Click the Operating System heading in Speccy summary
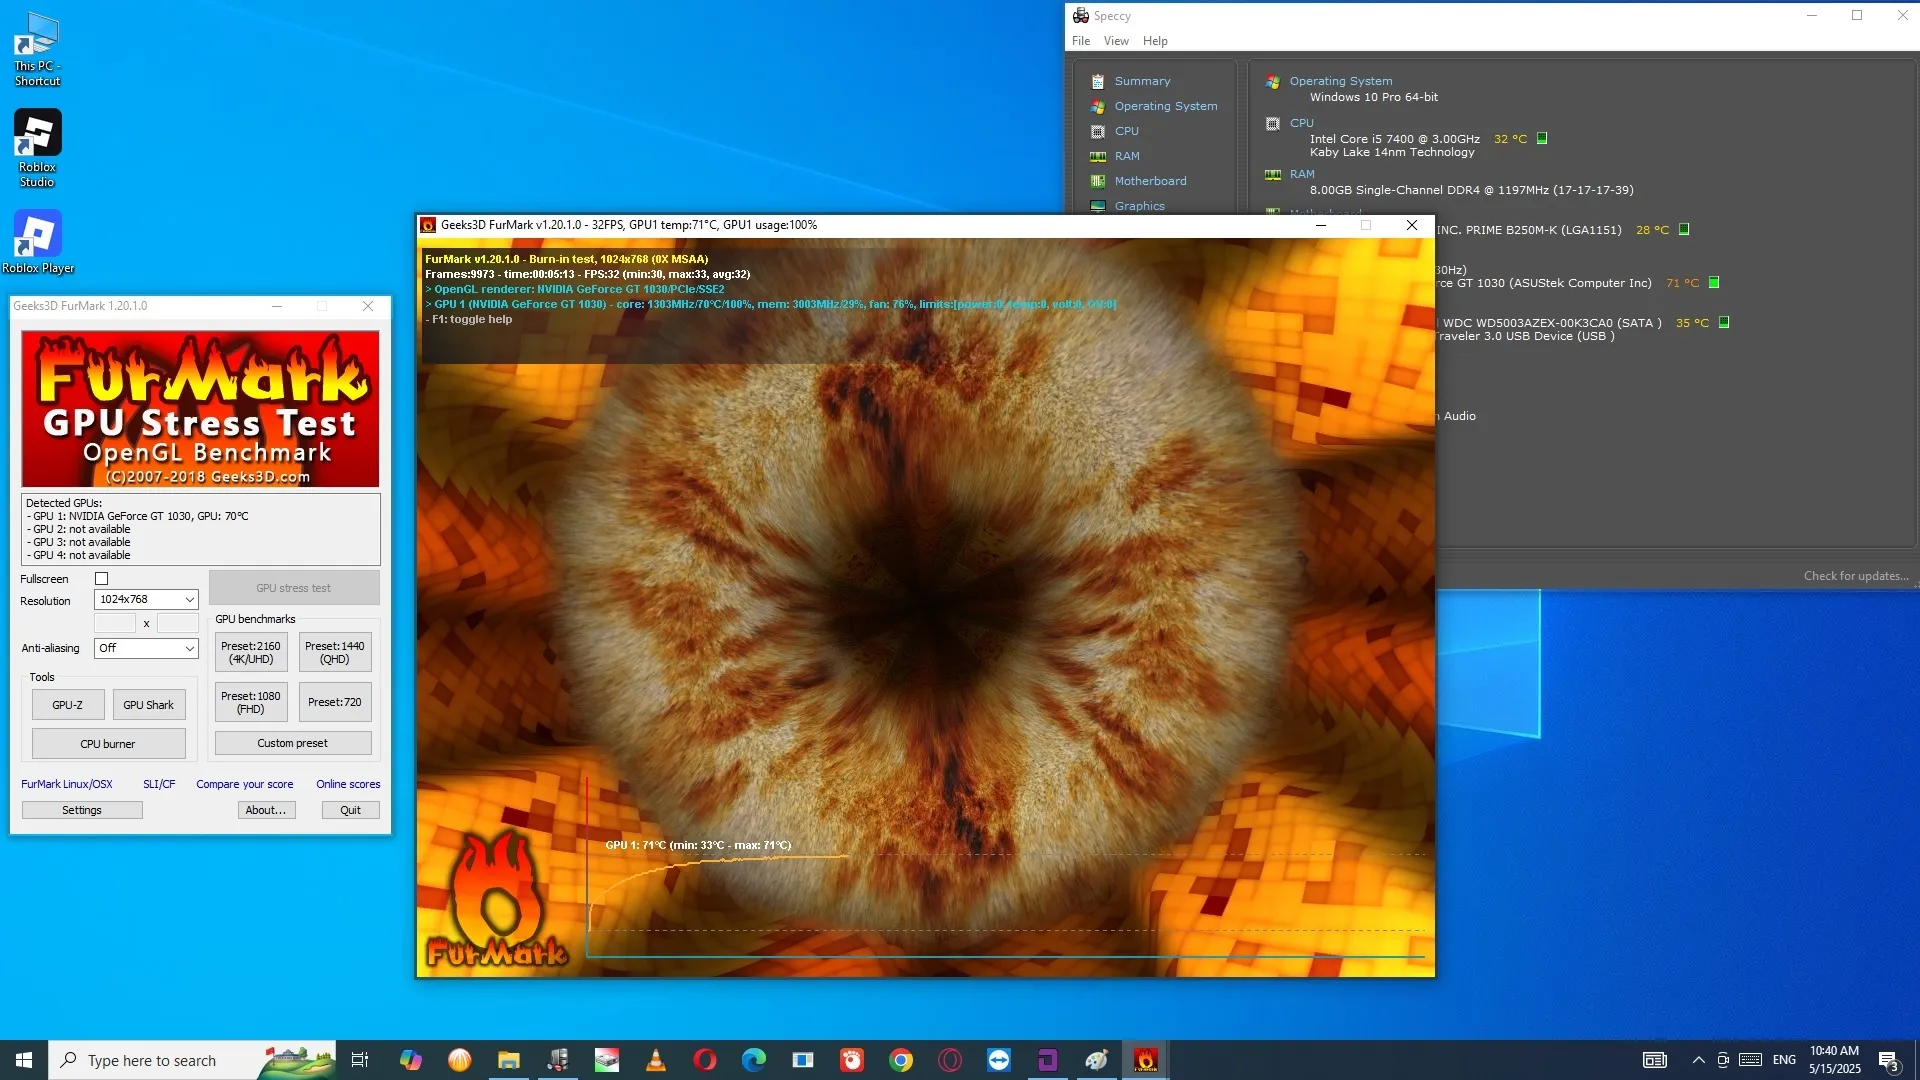 point(1340,81)
